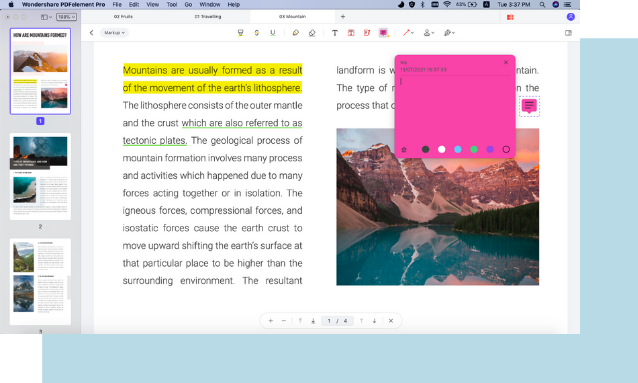Open the Wi-Fi status menu
The width and height of the screenshot is (638, 383).
(x=447, y=4)
